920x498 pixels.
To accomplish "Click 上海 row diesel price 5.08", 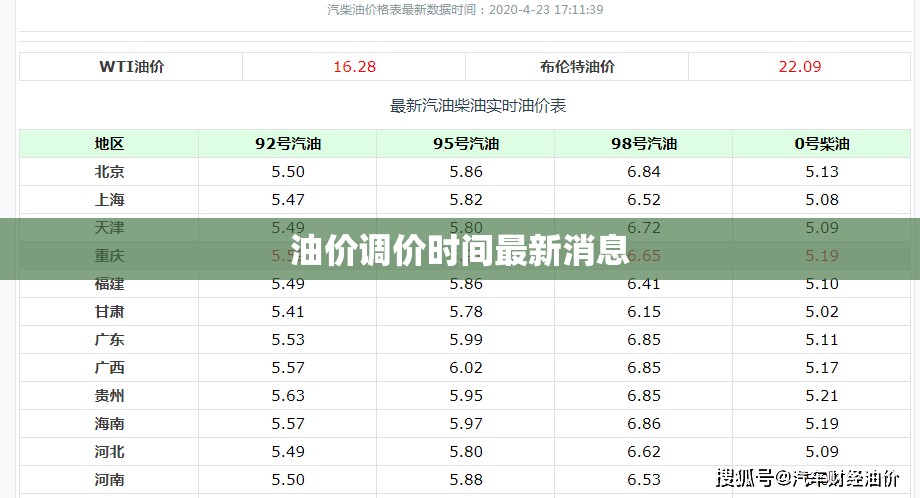I will click(x=821, y=200).
